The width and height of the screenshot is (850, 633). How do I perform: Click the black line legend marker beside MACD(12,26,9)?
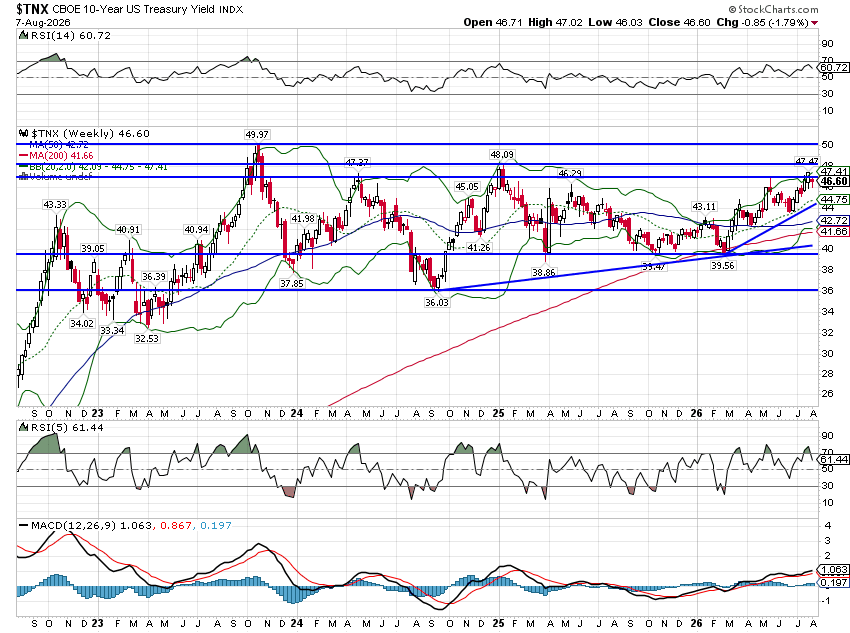[x=23, y=525]
